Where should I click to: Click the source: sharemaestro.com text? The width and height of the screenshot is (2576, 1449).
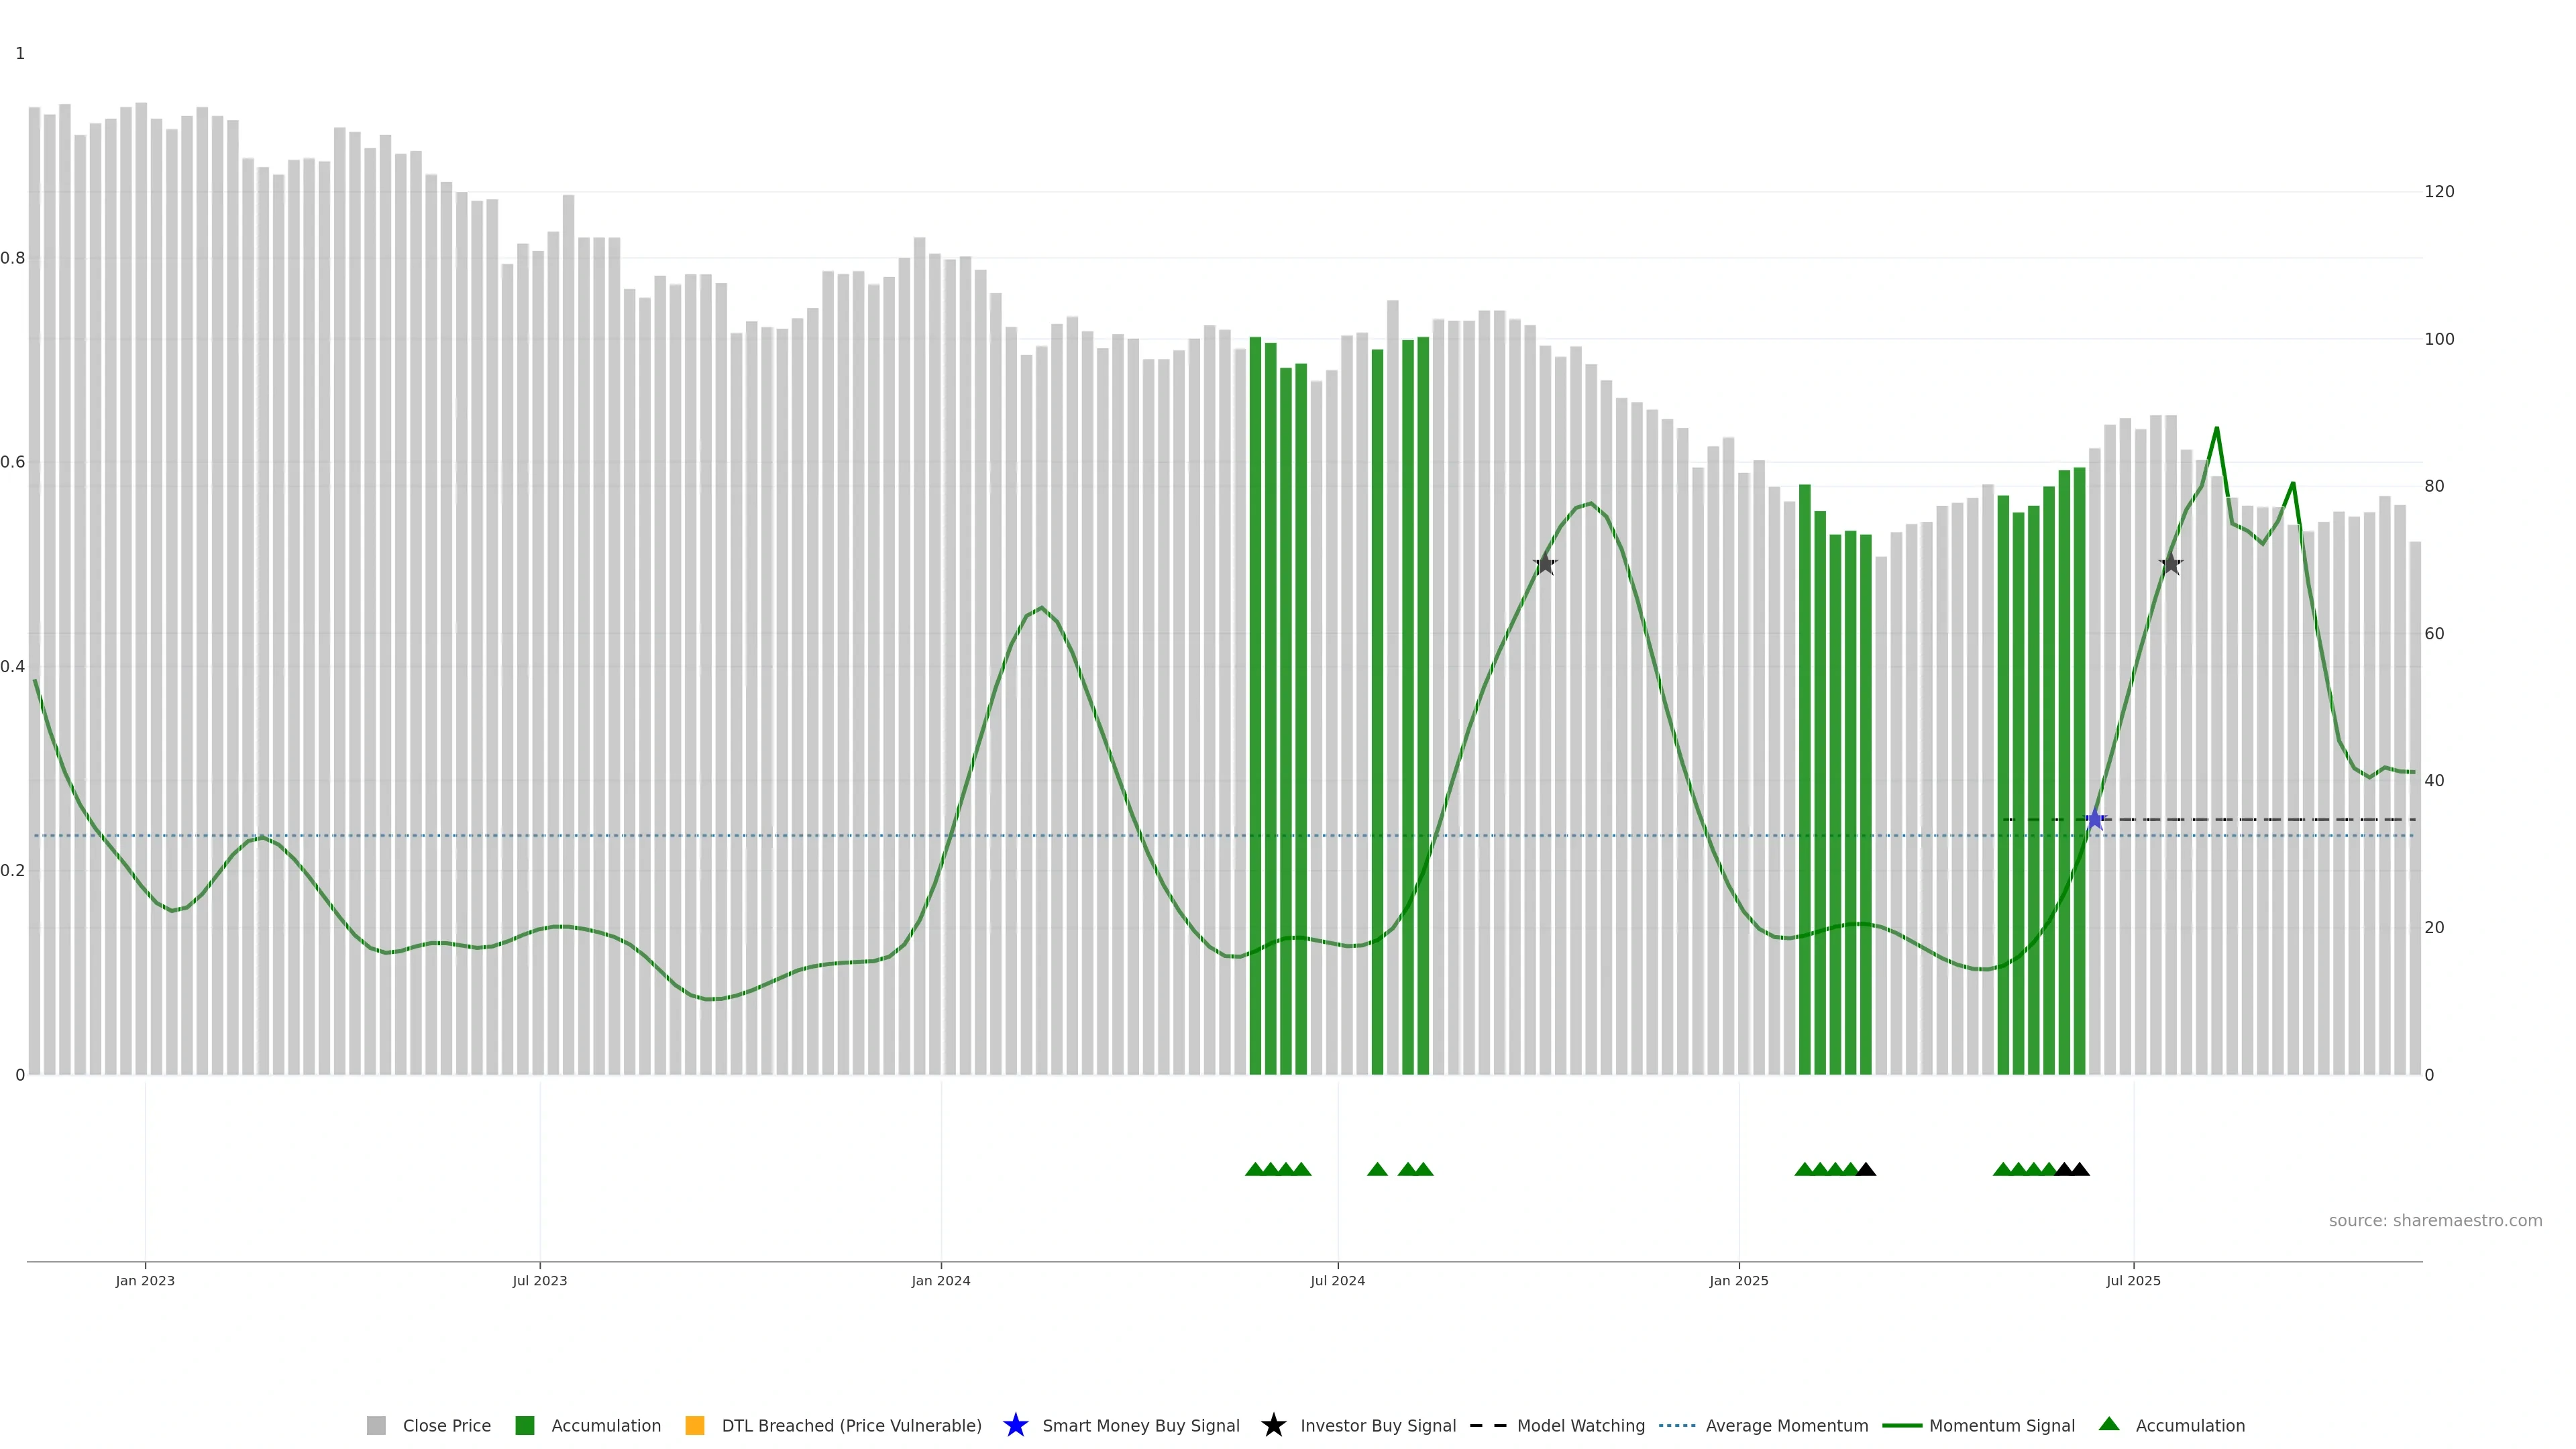[x=2435, y=1220]
